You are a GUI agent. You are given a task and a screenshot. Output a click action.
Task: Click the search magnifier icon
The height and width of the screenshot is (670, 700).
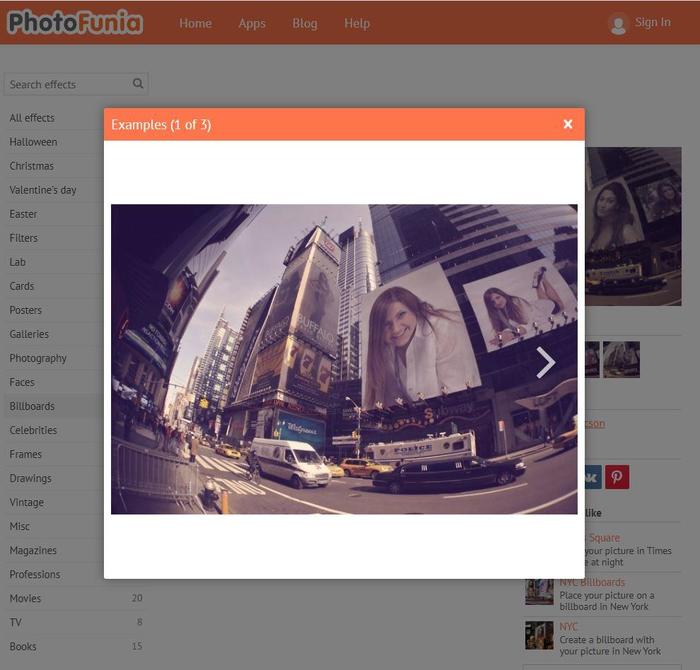pyautogui.click(x=138, y=83)
